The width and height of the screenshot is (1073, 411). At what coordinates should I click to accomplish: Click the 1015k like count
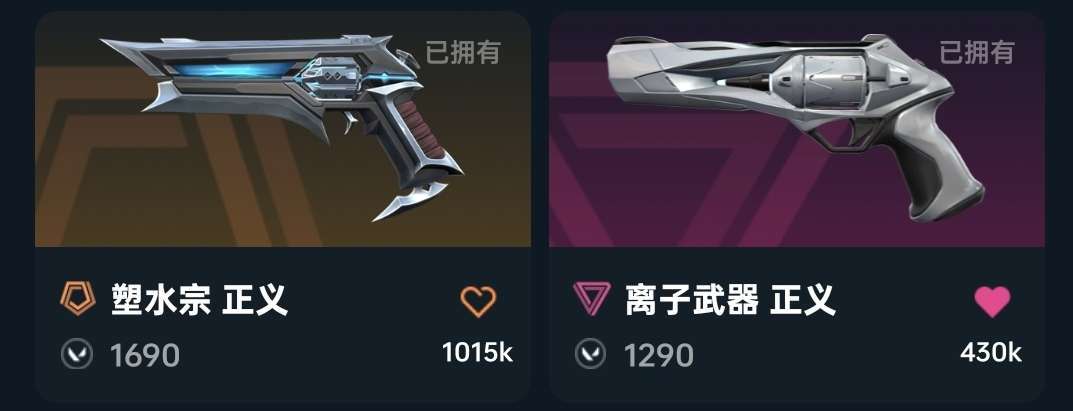[x=478, y=352]
